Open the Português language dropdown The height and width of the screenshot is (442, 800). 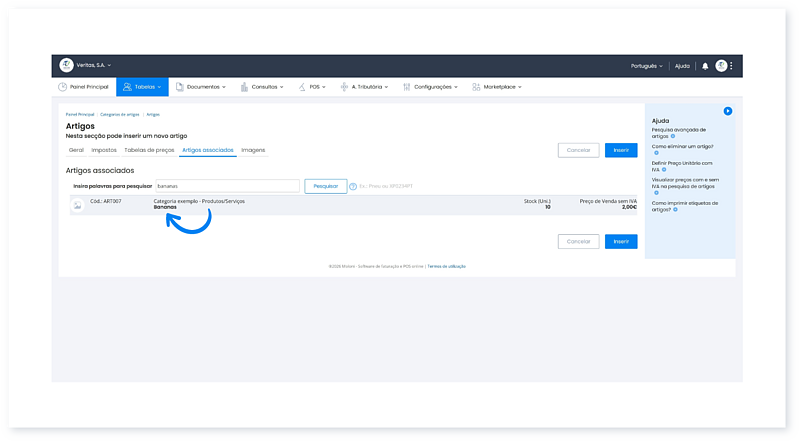[646, 66]
